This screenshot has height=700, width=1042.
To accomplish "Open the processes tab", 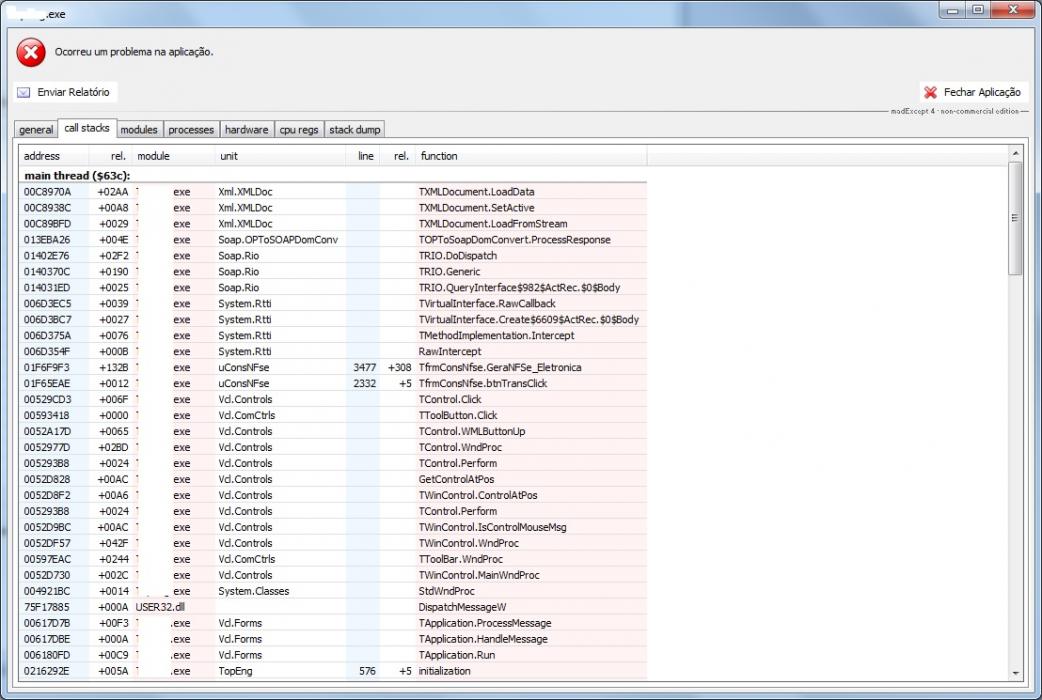I will point(191,130).
